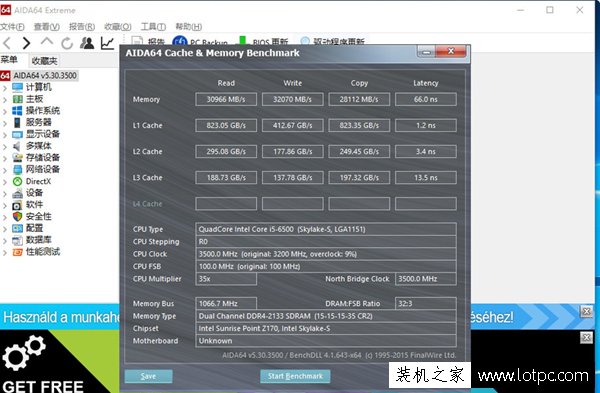The image size is (600, 393).
Task: Expand the 计算机 tree node
Action: (x=5, y=88)
